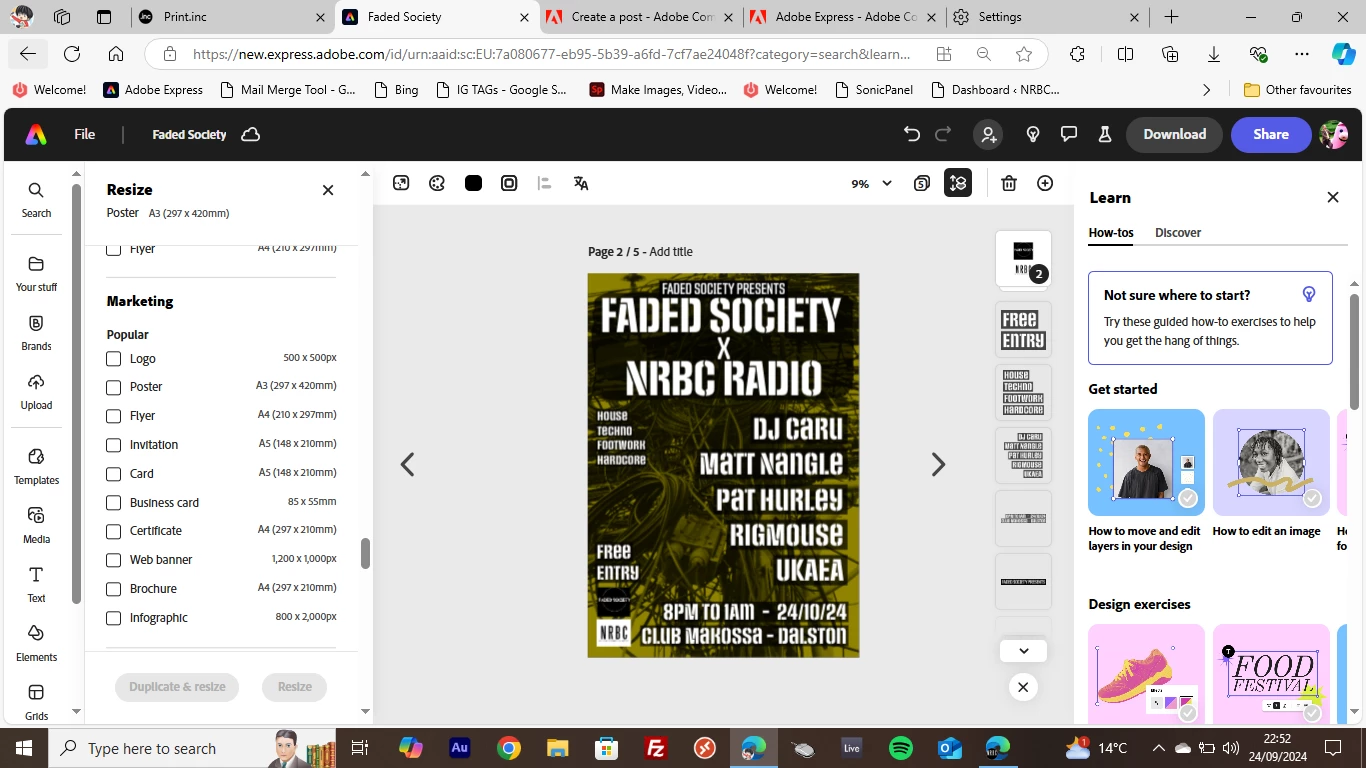Check the Web banner checkbox
Screen dimensions: 1366x768
pyautogui.click(x=114, y=560)
